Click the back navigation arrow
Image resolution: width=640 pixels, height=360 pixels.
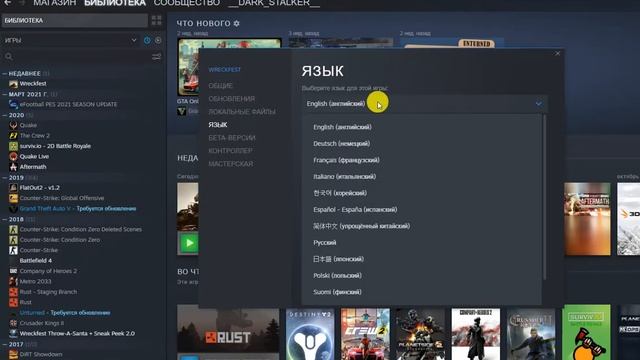[7, 3]
